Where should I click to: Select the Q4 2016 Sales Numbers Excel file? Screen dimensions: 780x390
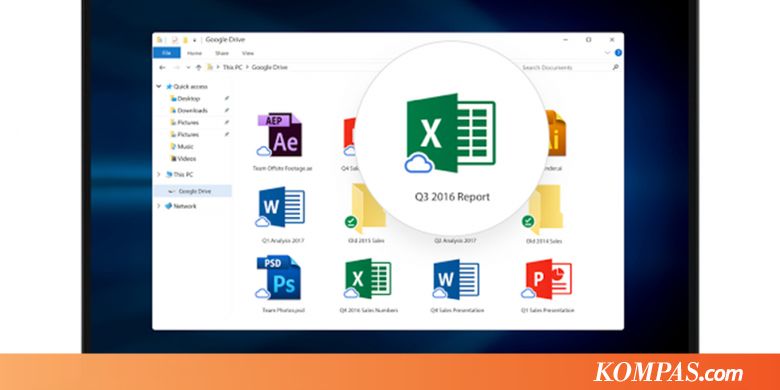(x=369, y=278)
